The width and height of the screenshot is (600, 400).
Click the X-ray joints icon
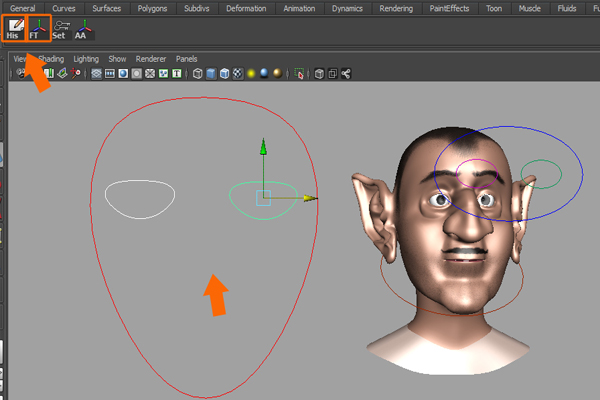coord(346,74)
